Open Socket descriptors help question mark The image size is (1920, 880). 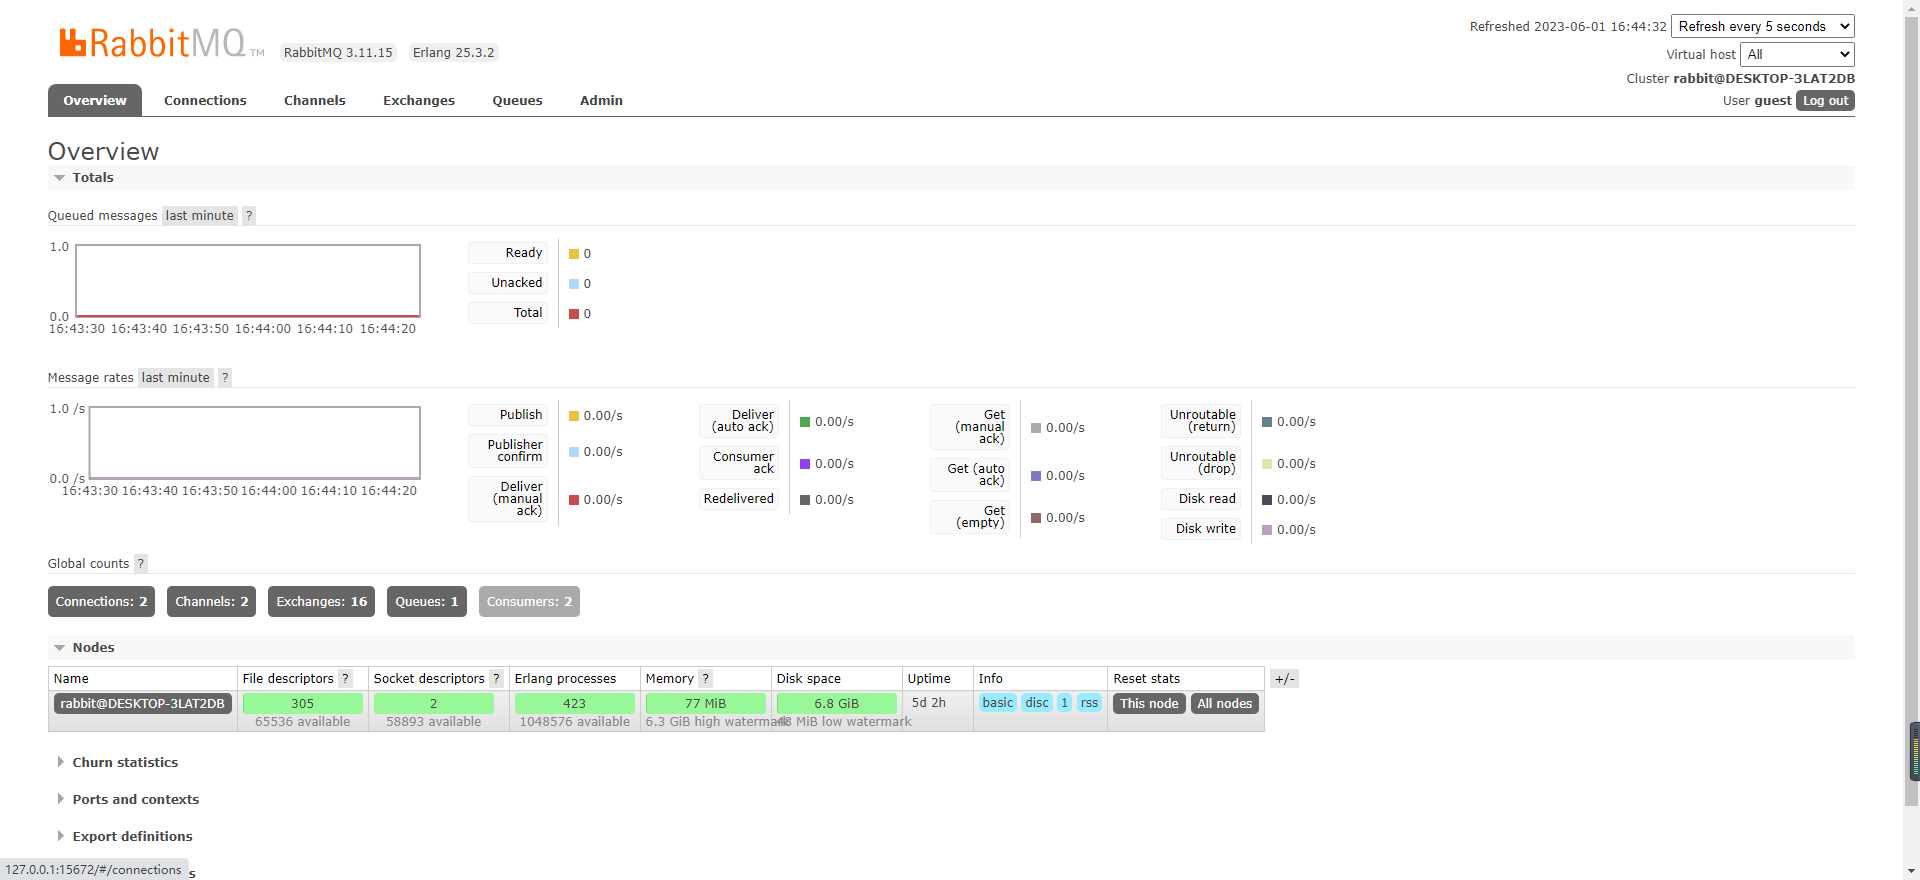point(496,679)
